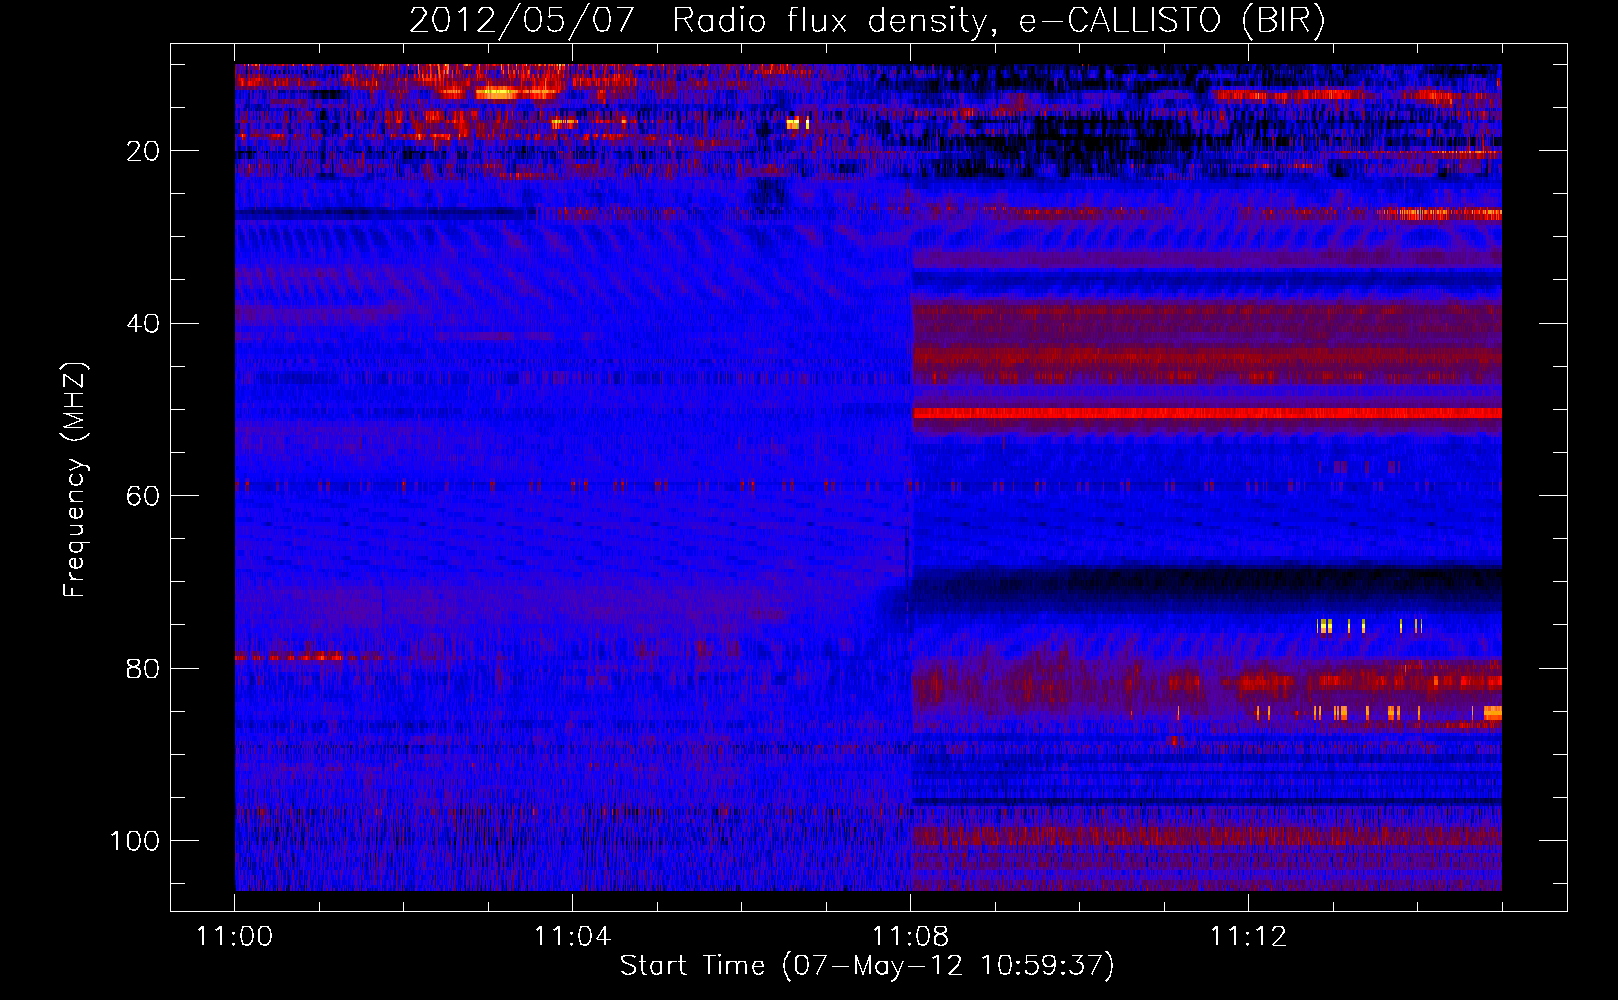
Task: Click the '11:00' time axis label
Action: pyautogui.click(x=234, y=937)
